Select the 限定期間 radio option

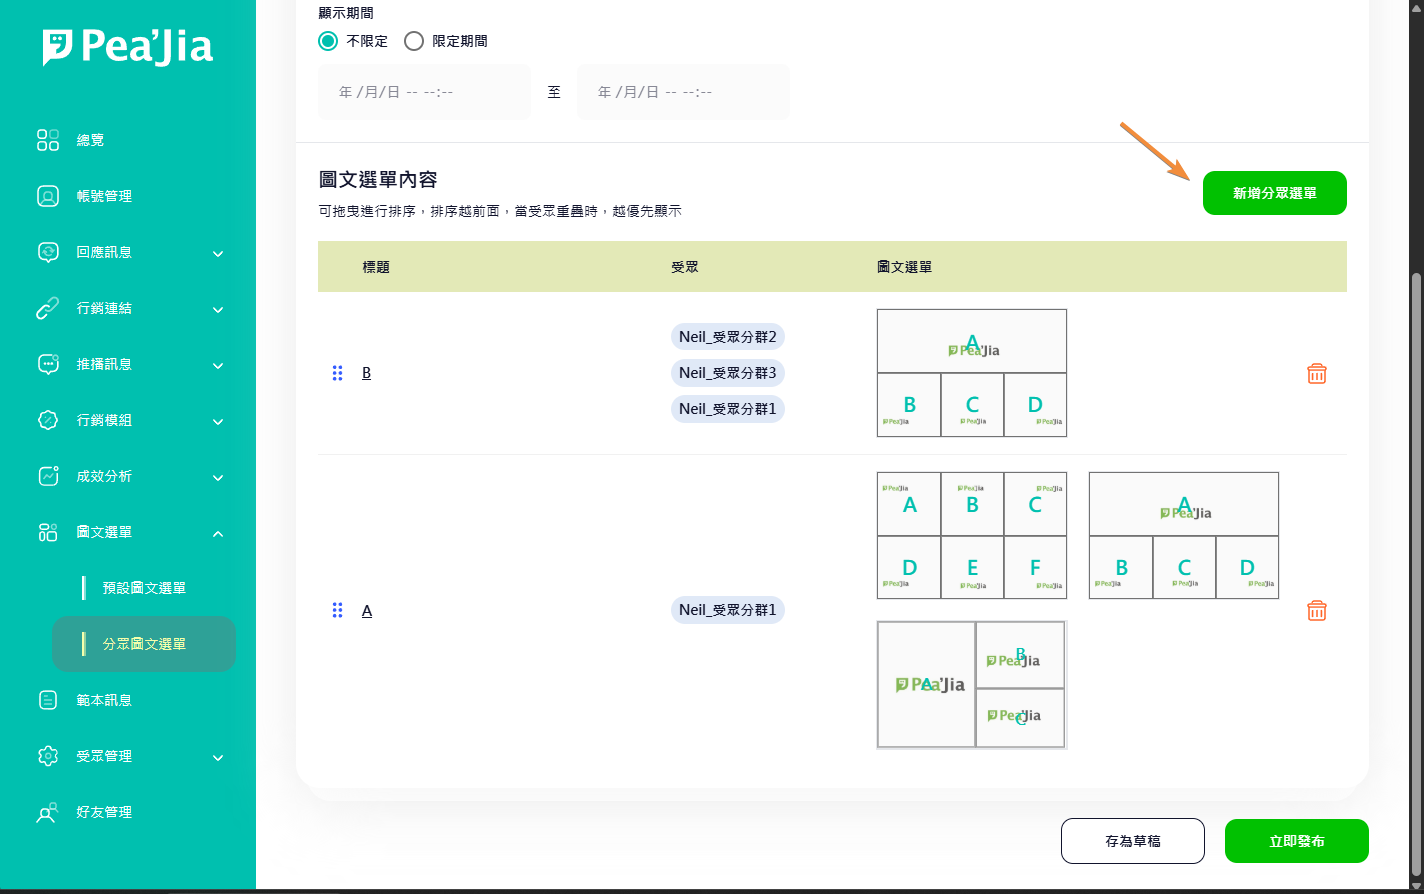414,41
